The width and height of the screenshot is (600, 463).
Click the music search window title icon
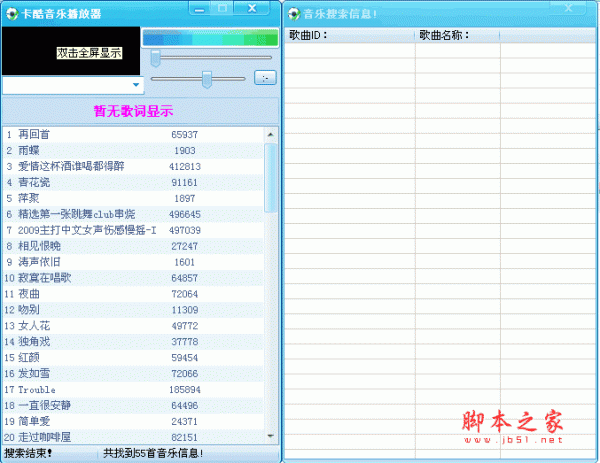(x=293, y=15)
